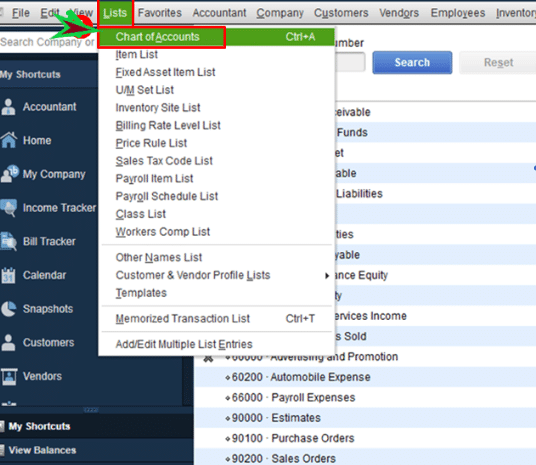Image resolution: width=536 pixels, height=465 pixels.
Task: Open the Calendar icon in shortcuts
Action: pos(8,275)
